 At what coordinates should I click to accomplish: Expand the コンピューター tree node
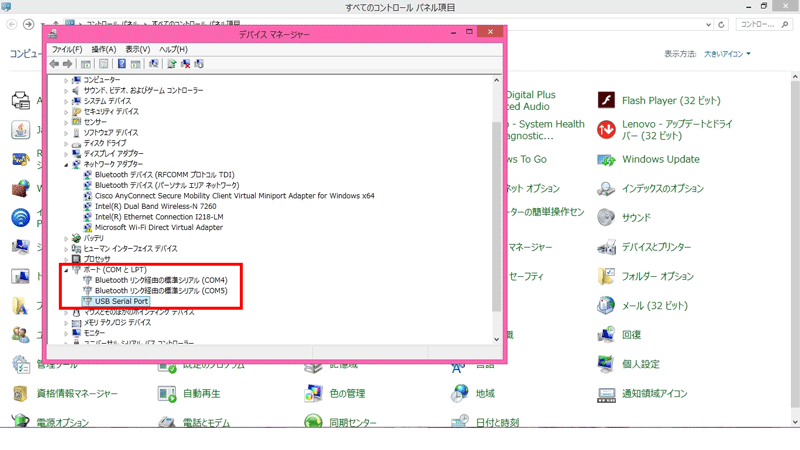(x=66, y=80)
